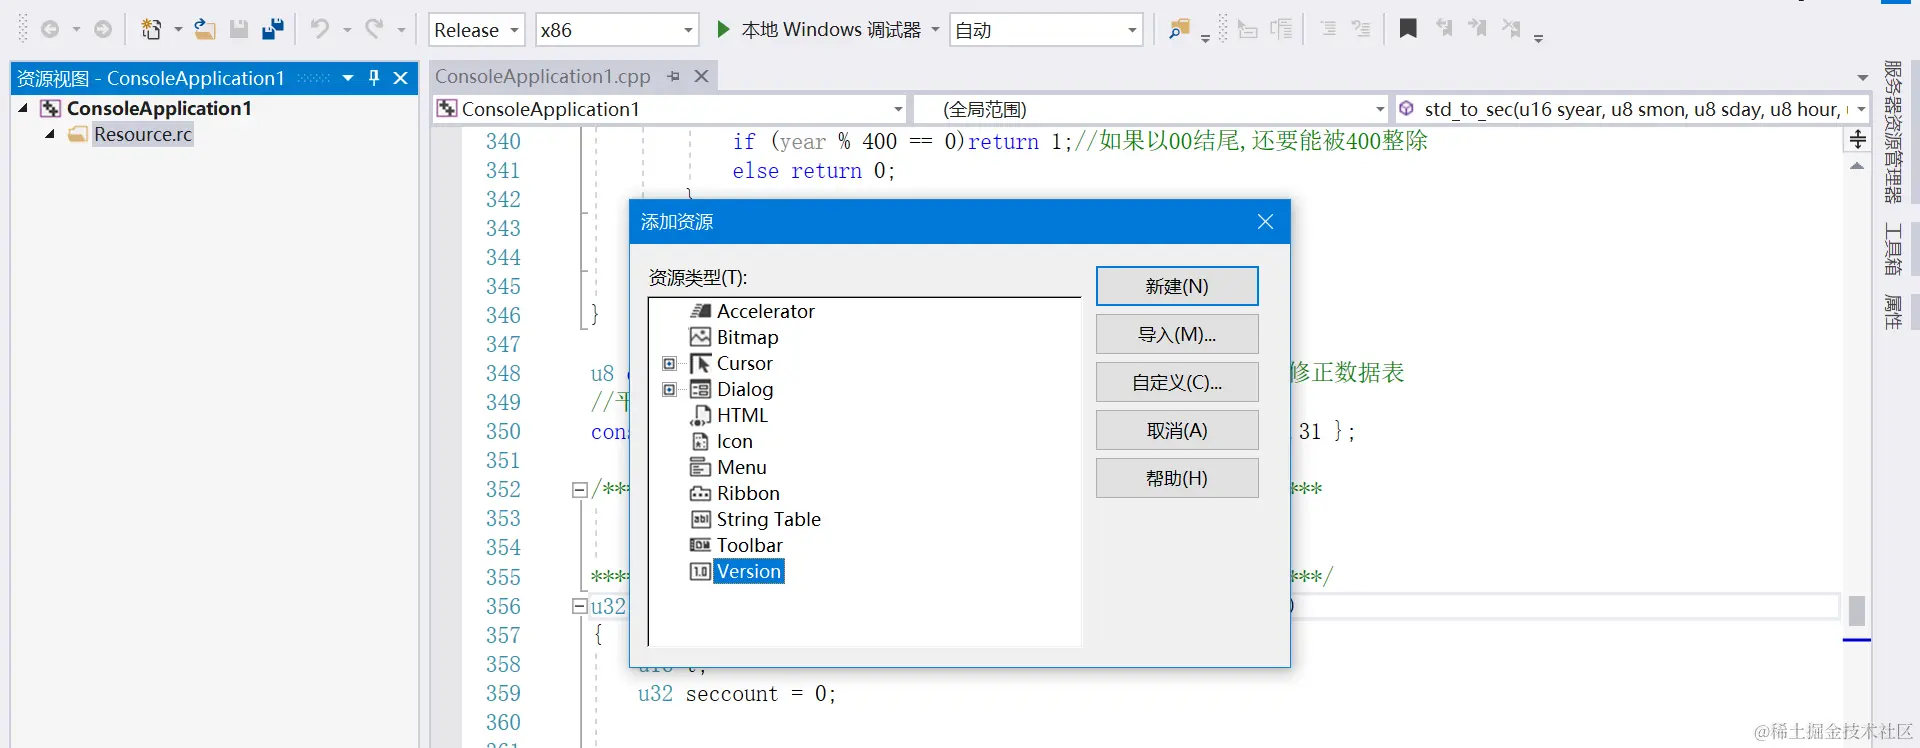1920x748 pixels.
Task: Open the Resource View window options dropdown
Action: coord(348,78)
